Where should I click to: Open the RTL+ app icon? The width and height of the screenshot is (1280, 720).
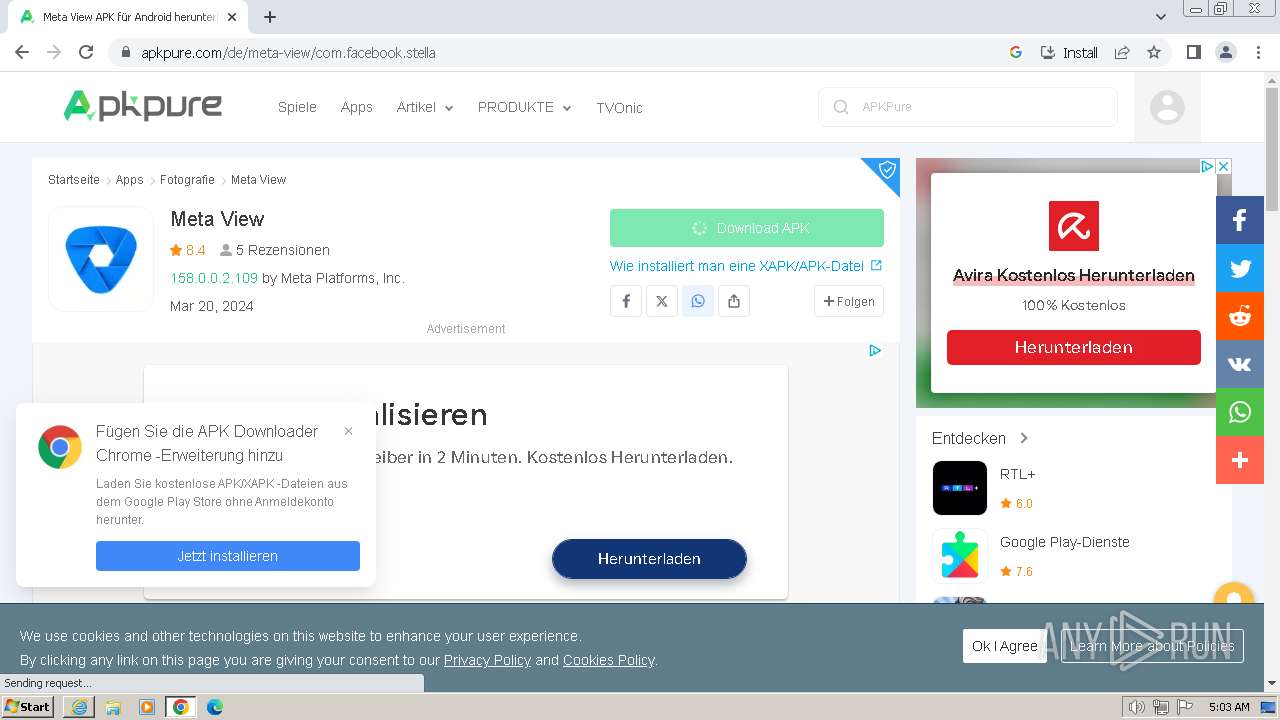click(960, 488)
